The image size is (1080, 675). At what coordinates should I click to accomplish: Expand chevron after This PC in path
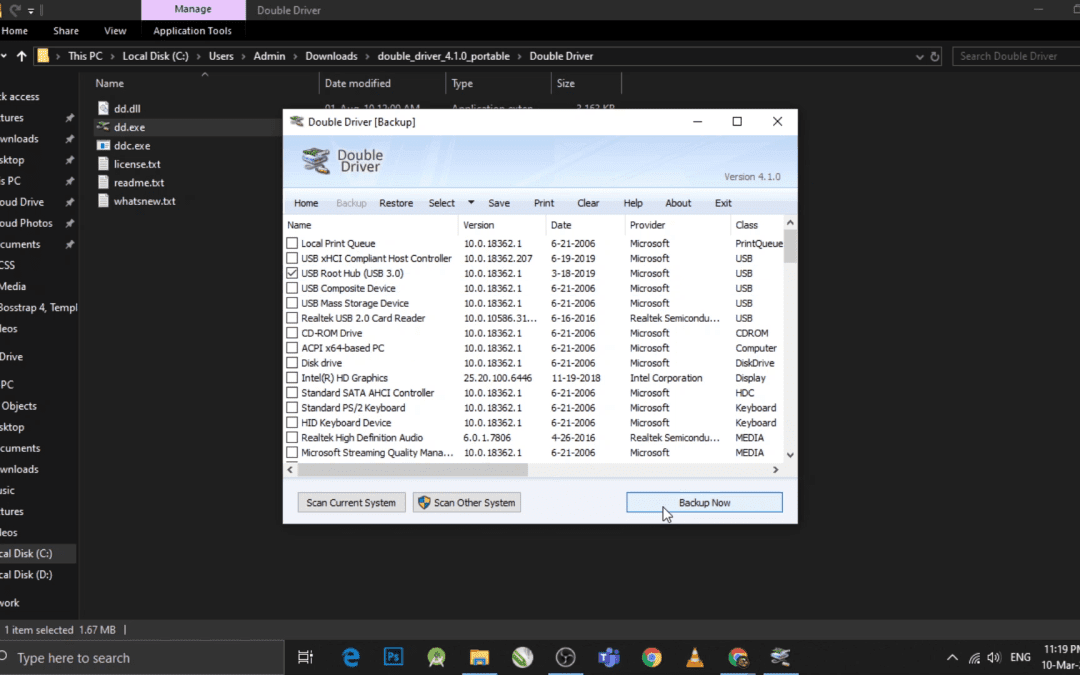(113, 56)
